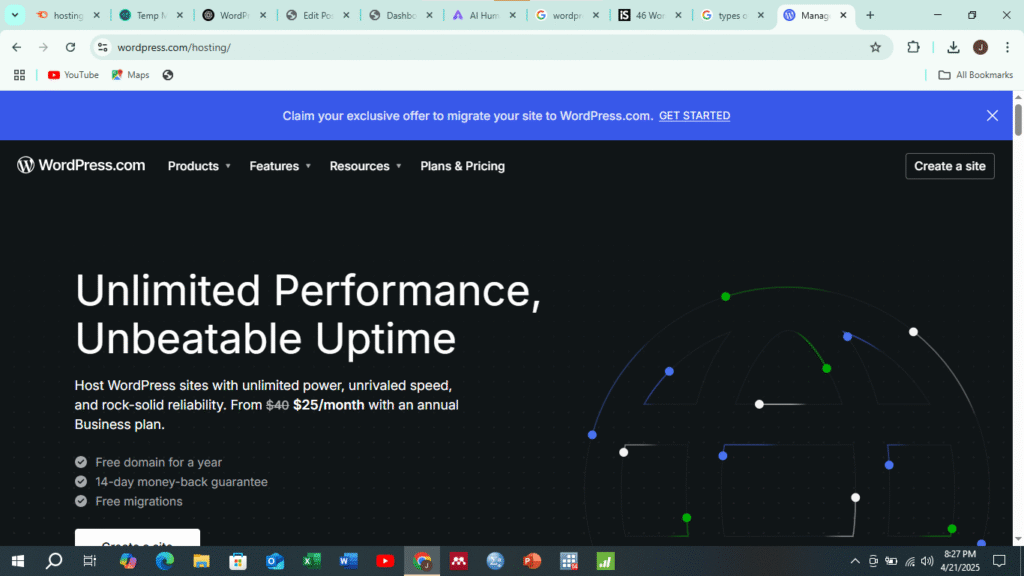Expand the Products menu
The width and height of the screenshot is (1024, 576).
pos(199,166)
